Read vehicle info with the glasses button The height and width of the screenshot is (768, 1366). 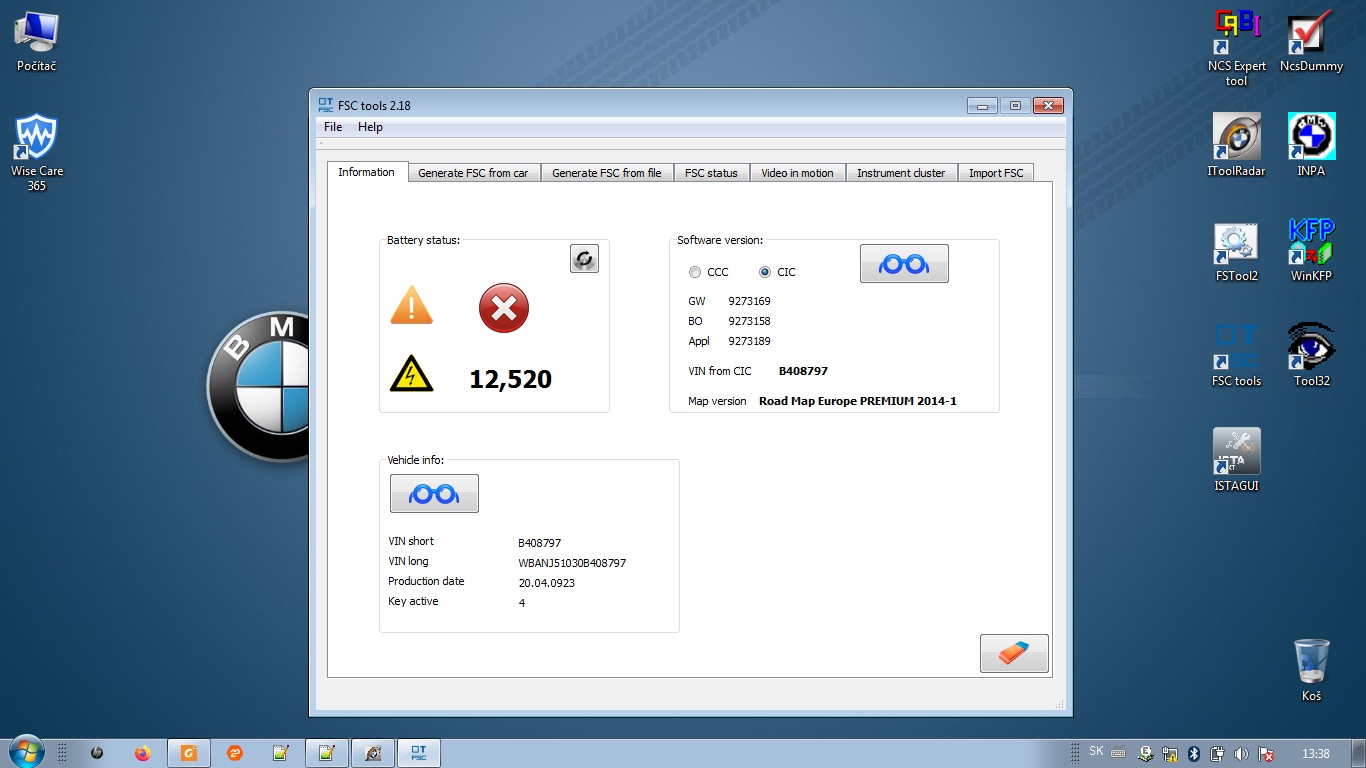pyautogui.click(x=434, y=494)
